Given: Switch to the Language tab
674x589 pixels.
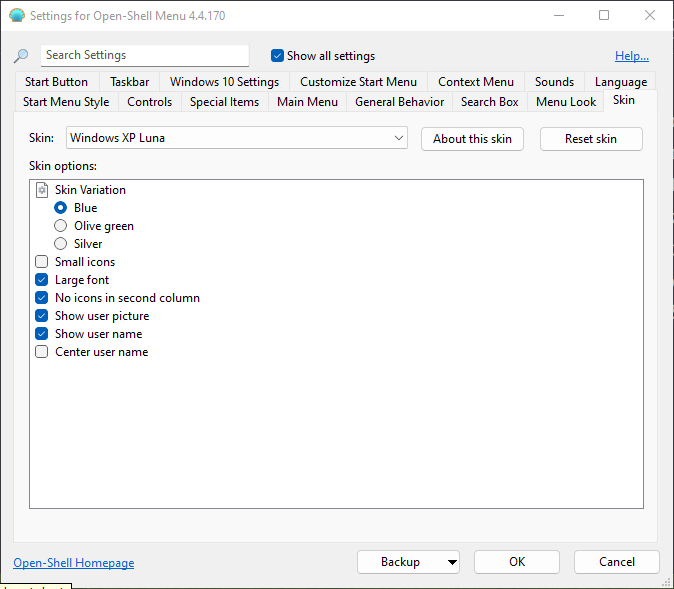Looking at the screenshot, I should pyautogui.click(x=621, y=82).
